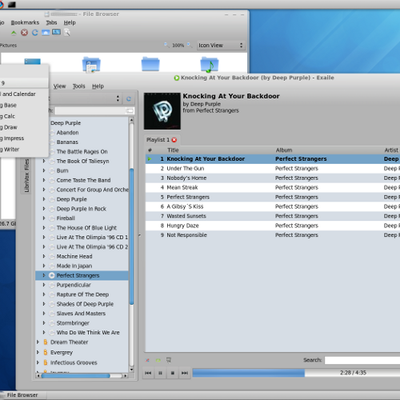The height and width of the screenshot is (400, 400).
Task: Pause the current track
Action: (x=160, y=373)
